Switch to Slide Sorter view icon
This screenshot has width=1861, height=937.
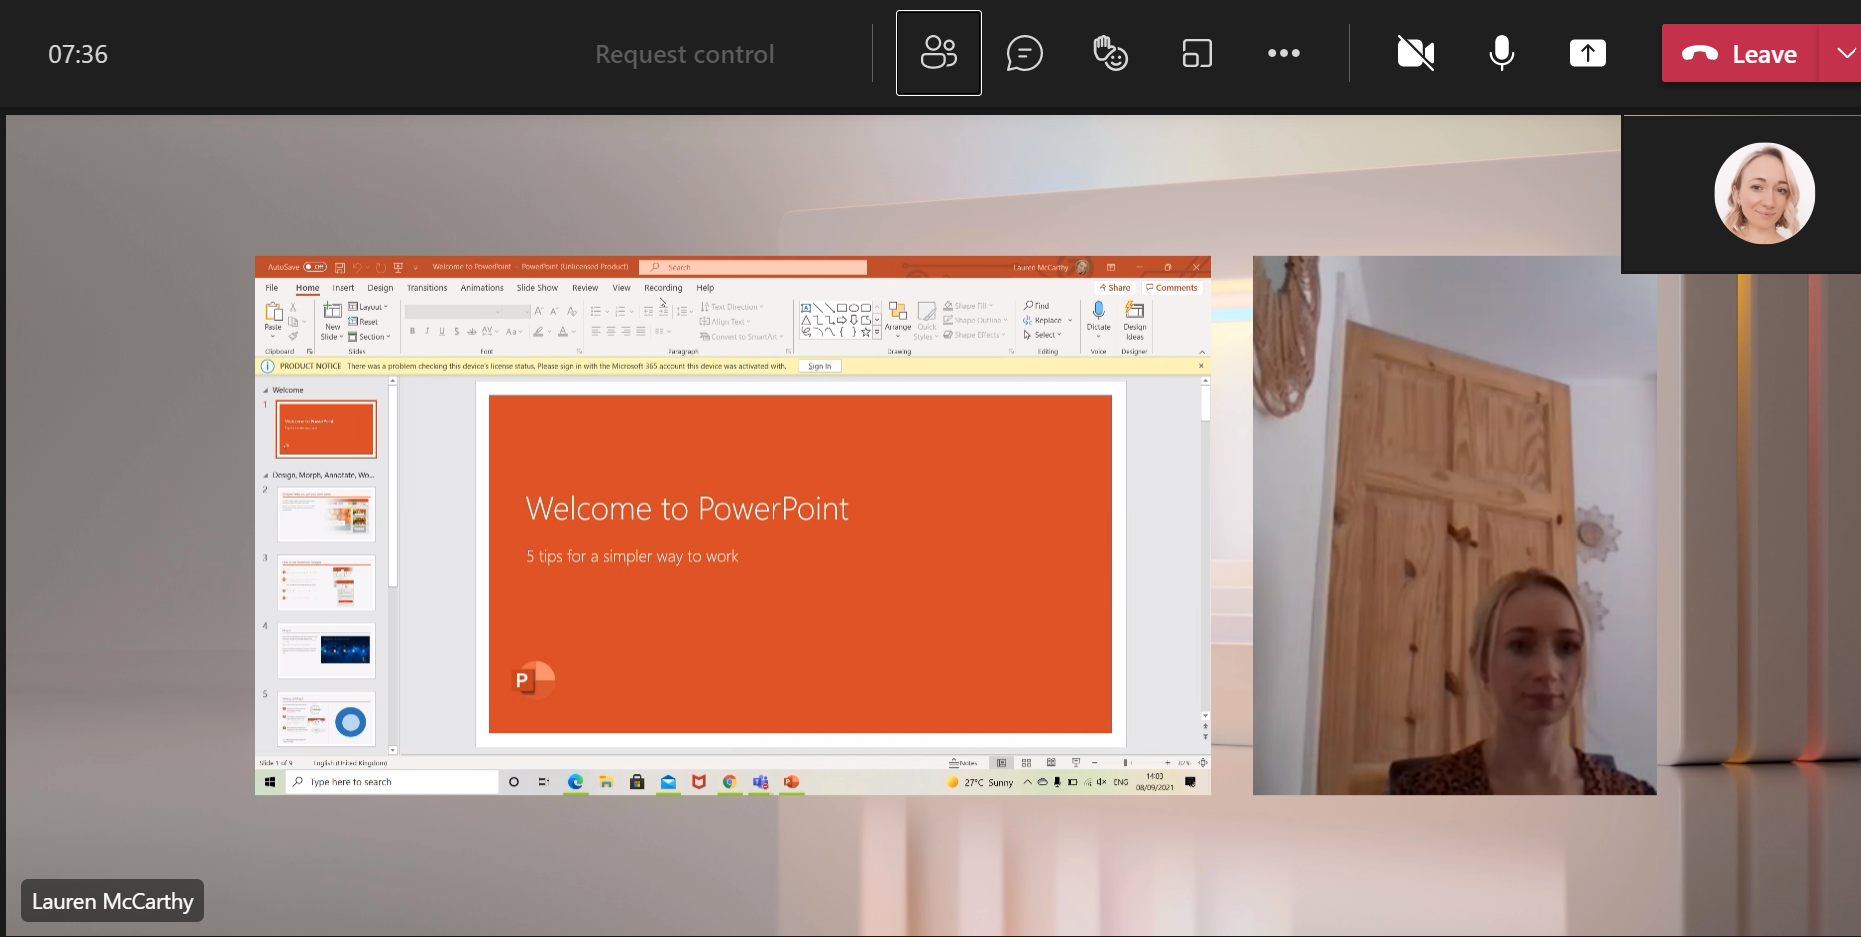click(x=1026, y=763)
